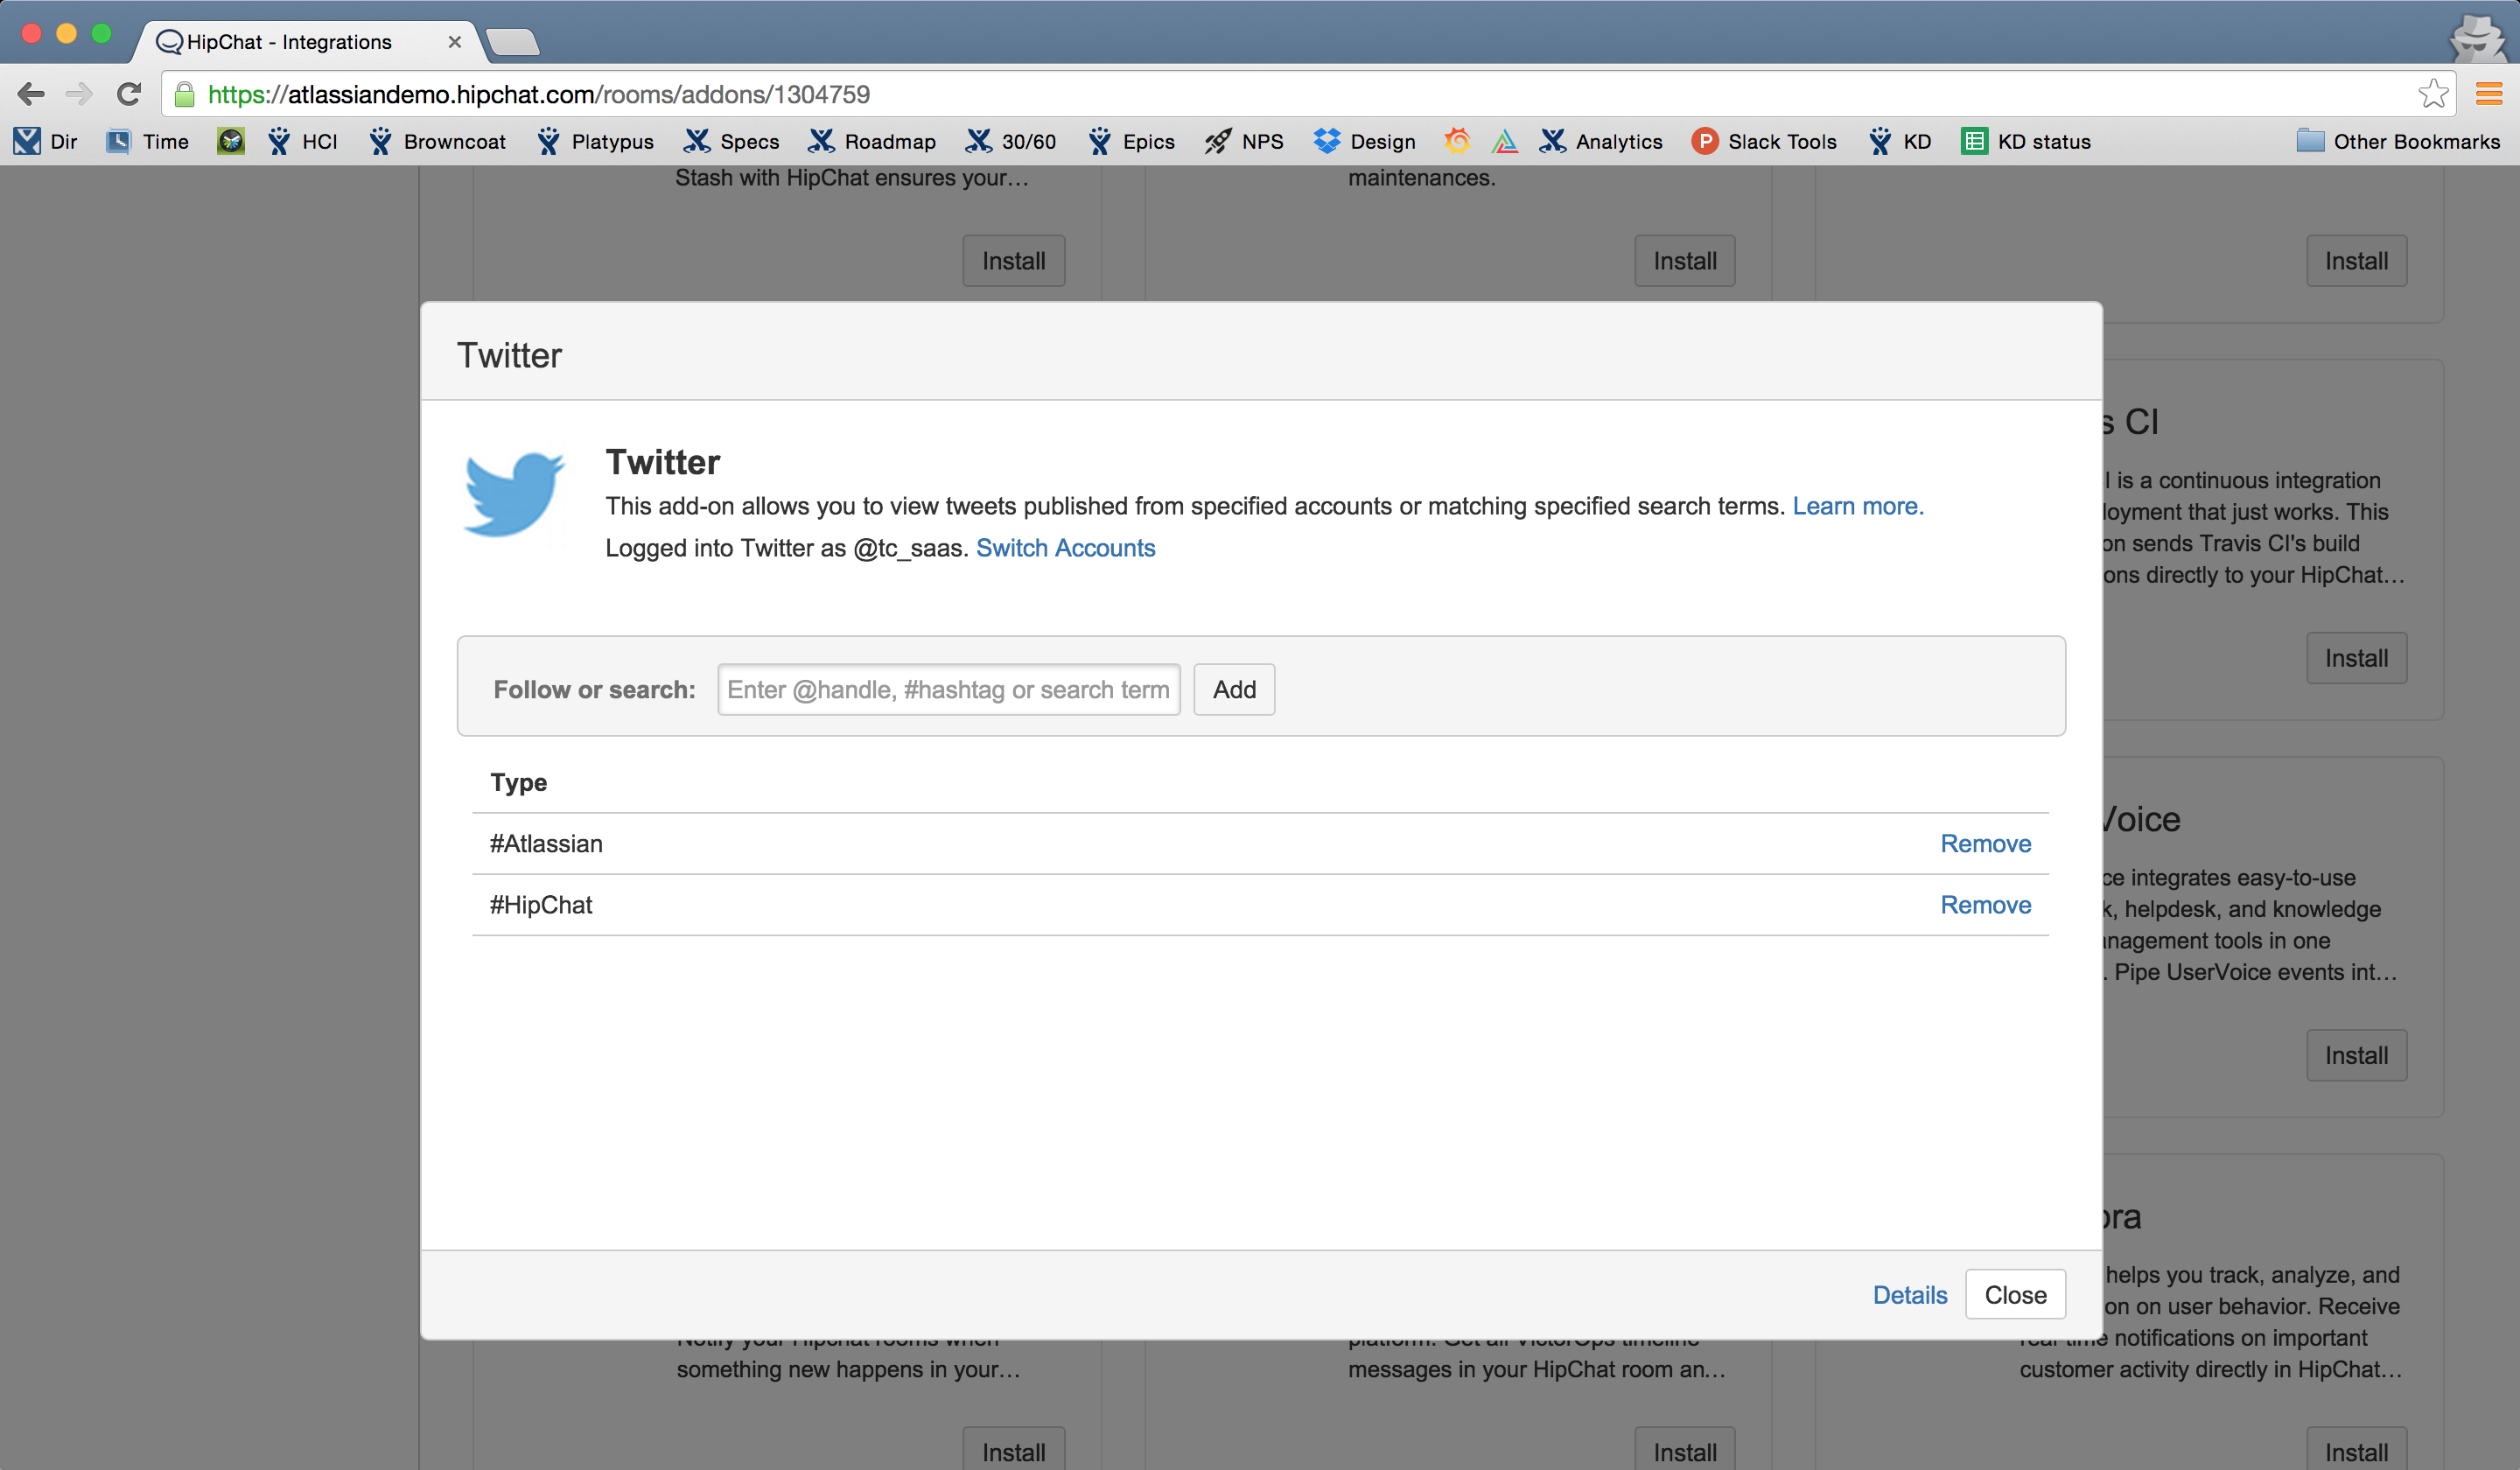Remove the #Atlassian search term
This screenshot has width=2520, height=1470.
pyautogui.click(x=1984, y=843)
